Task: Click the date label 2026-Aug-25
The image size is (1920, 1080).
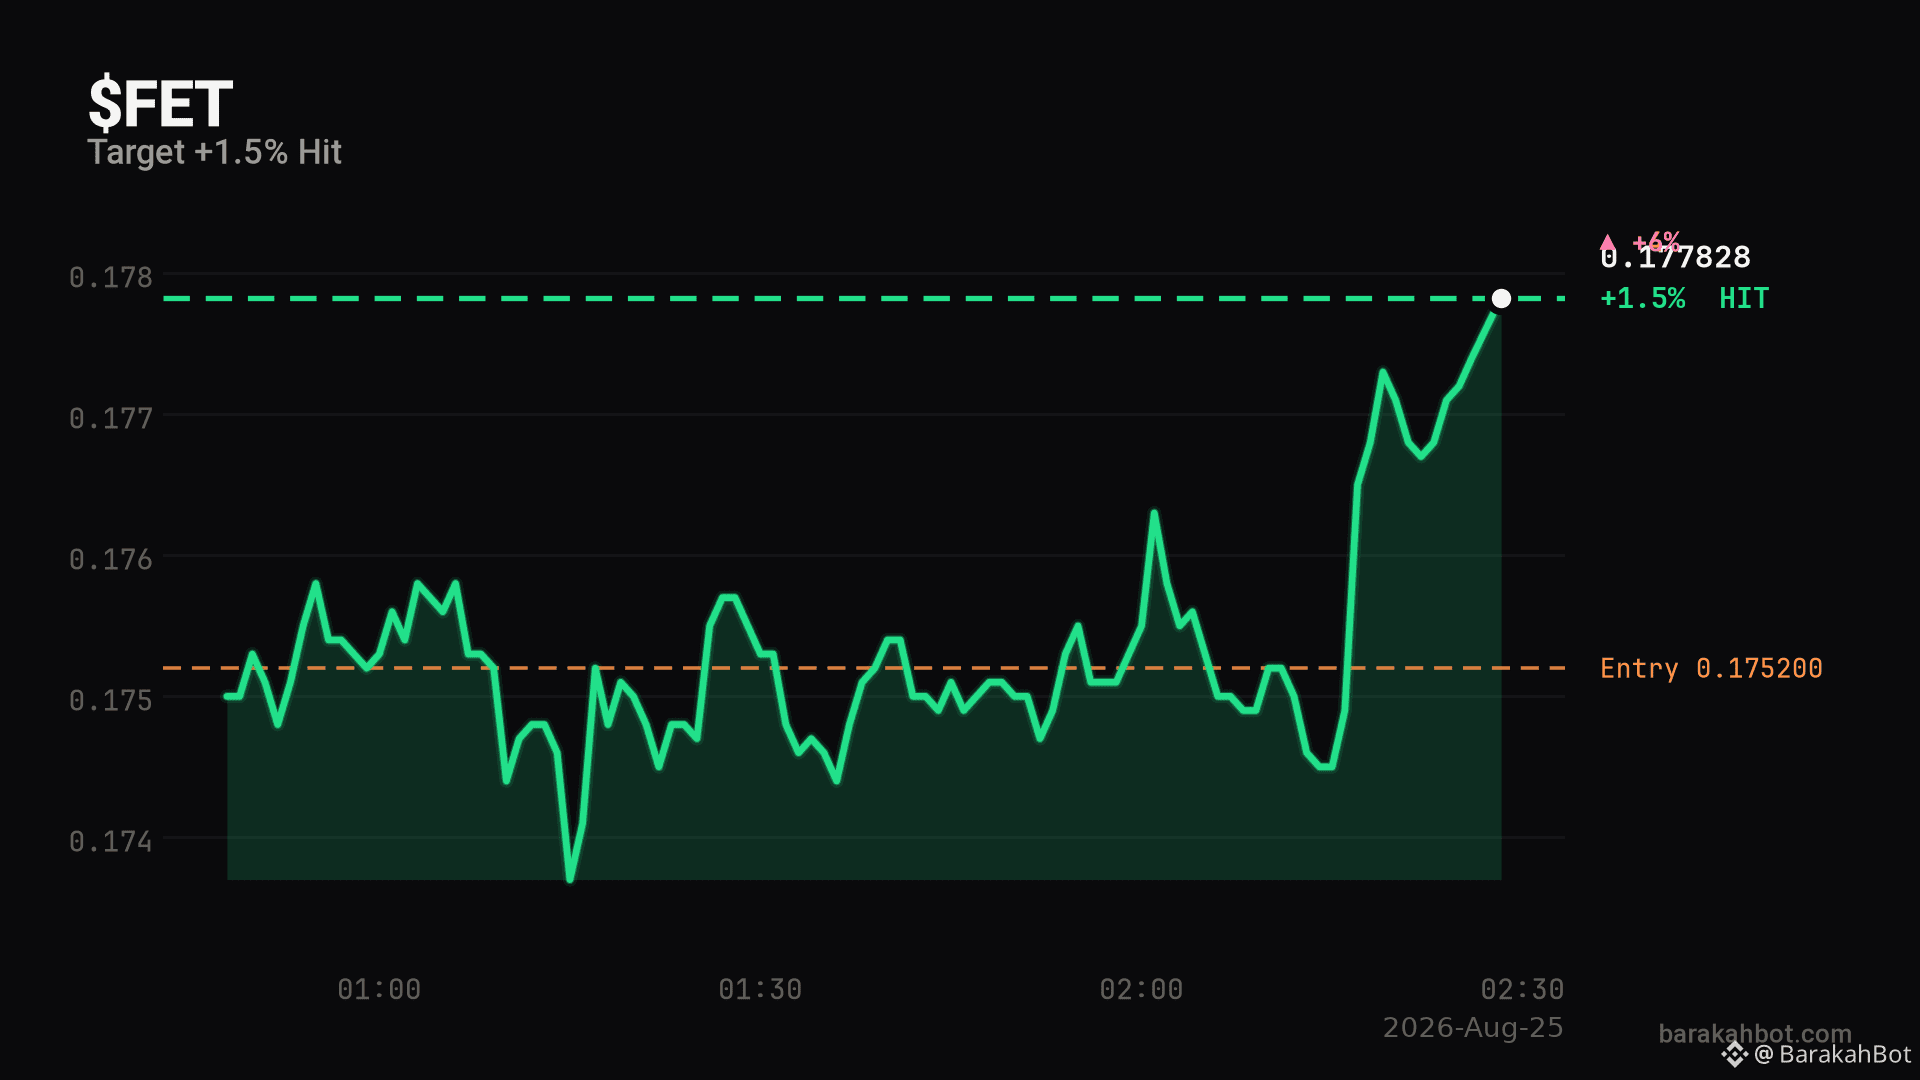Action: 1473,1028
